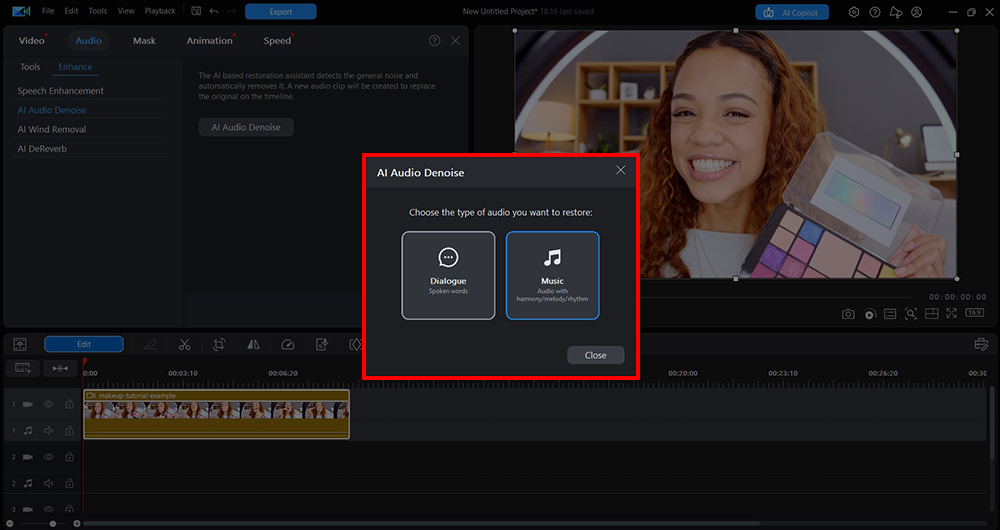This screenshot has width=1000, height=530.
Task: Open the File menu
Action: point(48,11)
